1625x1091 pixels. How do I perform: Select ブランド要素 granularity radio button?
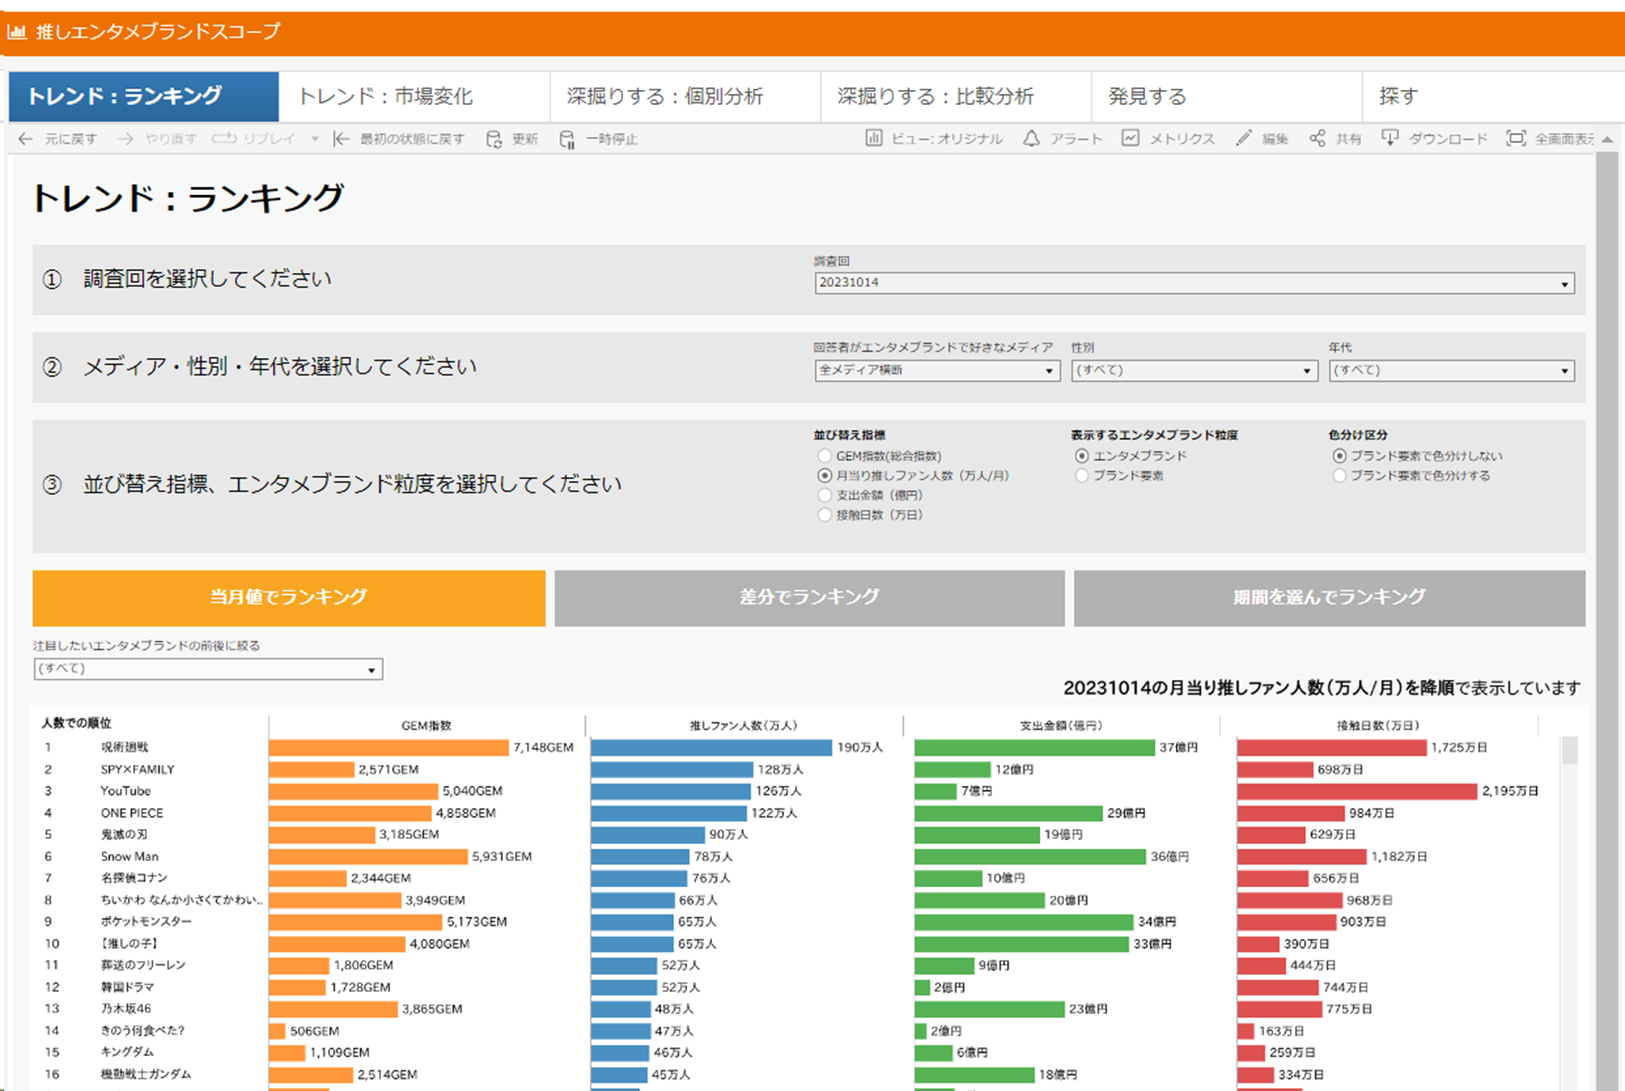point(1082,476)
